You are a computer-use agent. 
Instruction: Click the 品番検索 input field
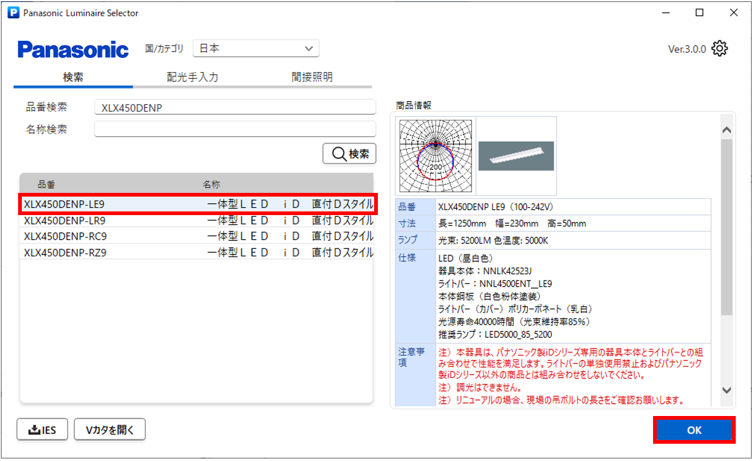pyautogui.click(x=234, y=107)
